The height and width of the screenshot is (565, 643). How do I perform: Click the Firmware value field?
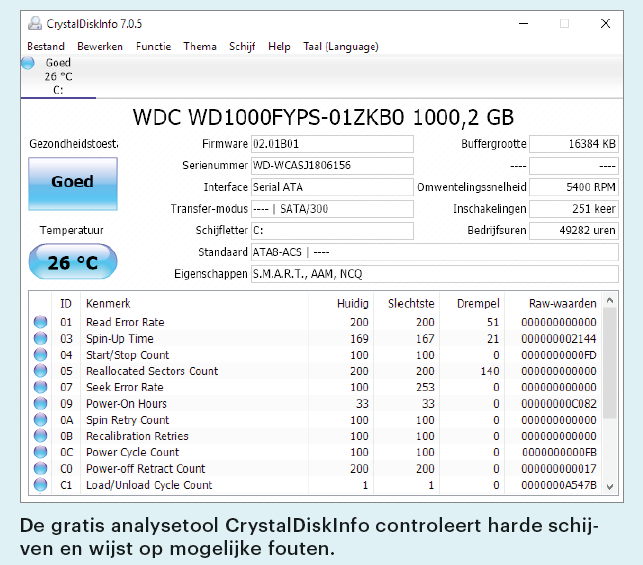(x=331, y=144)
